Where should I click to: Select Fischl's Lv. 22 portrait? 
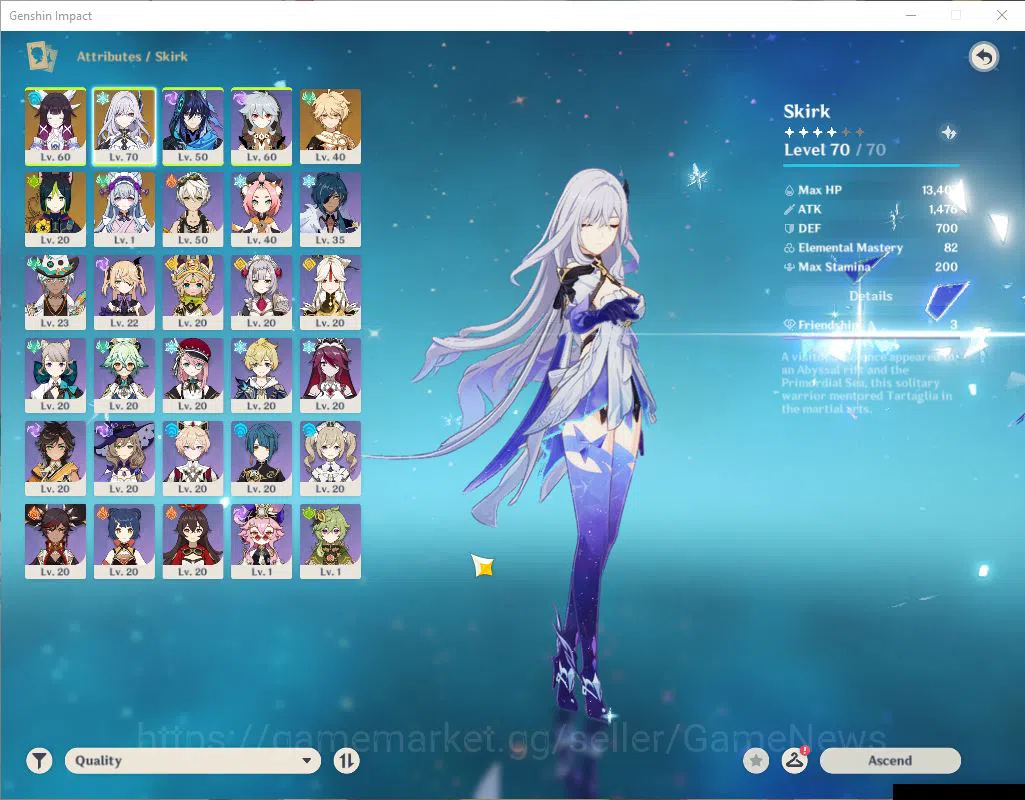point(124,292)
